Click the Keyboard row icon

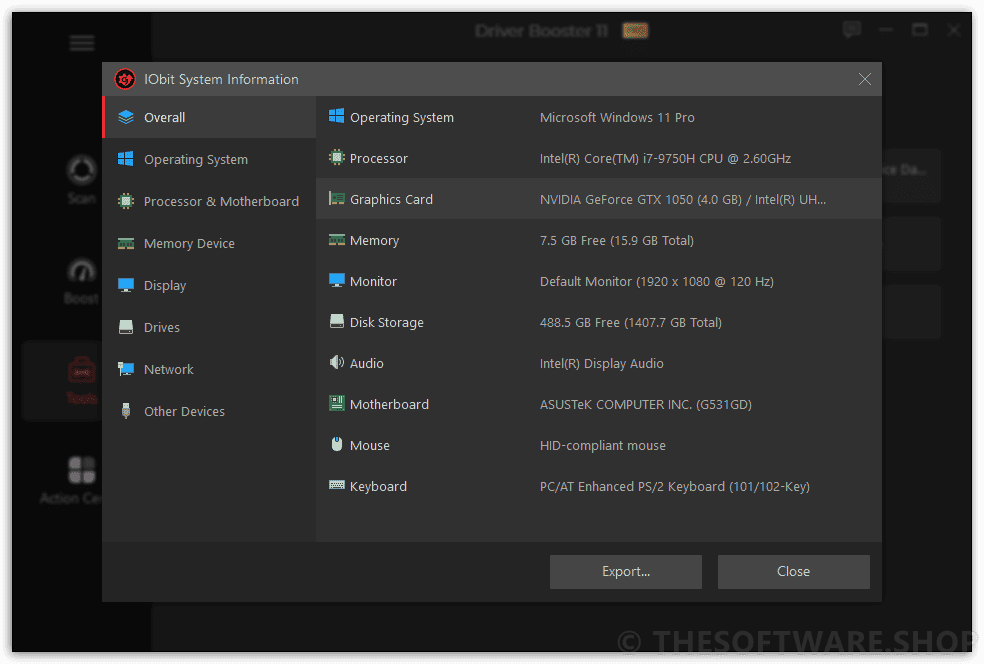click(x=337, y=485)
